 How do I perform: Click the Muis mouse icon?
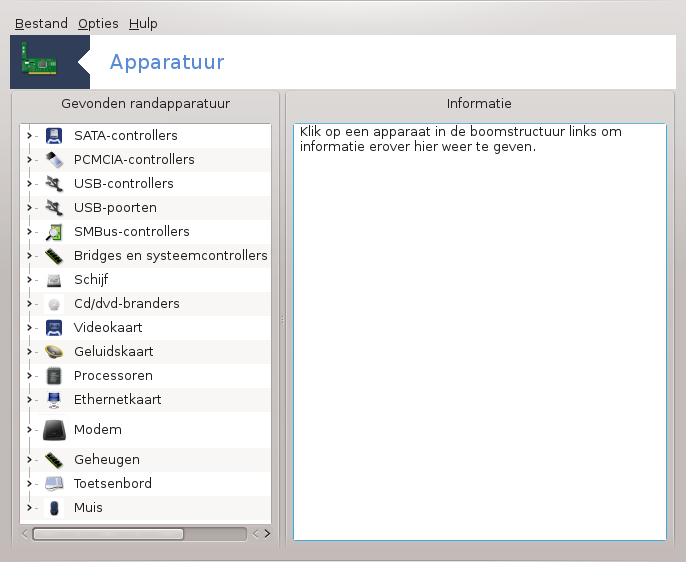tap(54, 508)
